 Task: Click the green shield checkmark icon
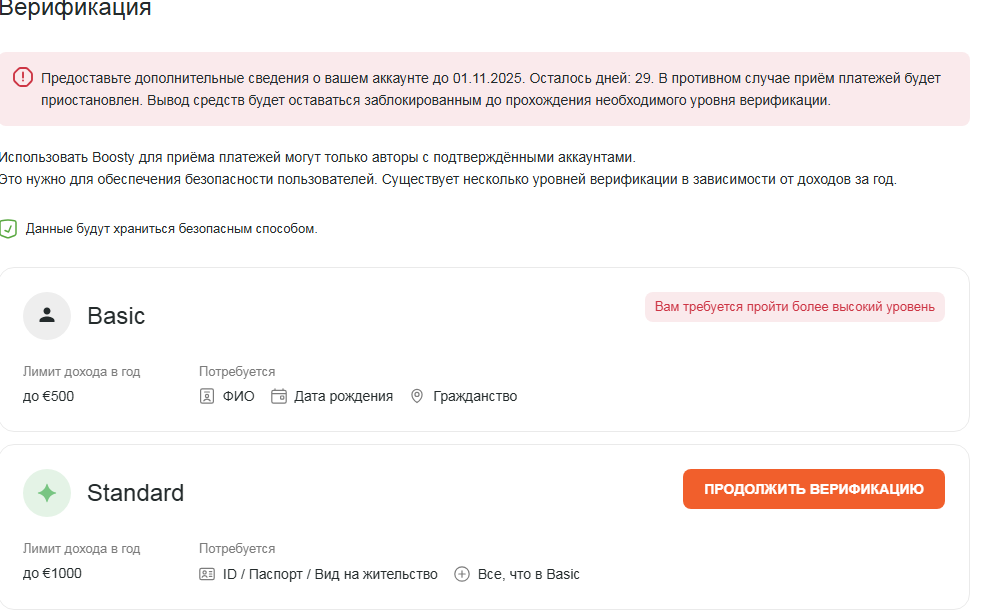[x=8, y=229]
